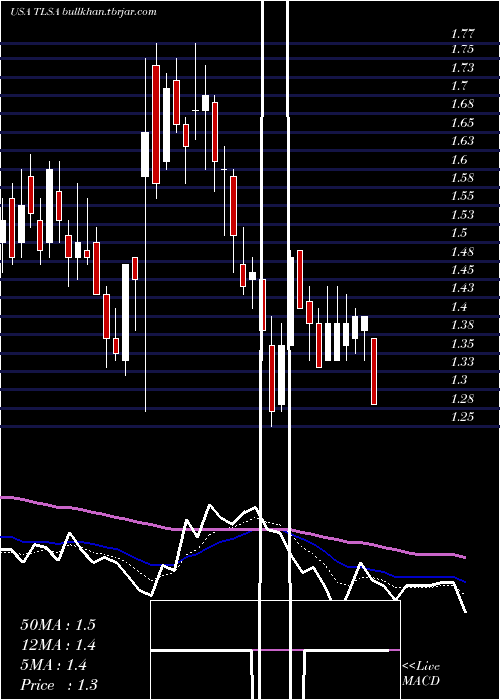Click the 1.3 price axis label
The height and width of the screenshot is (700, 500).
[x=459, y=380]
